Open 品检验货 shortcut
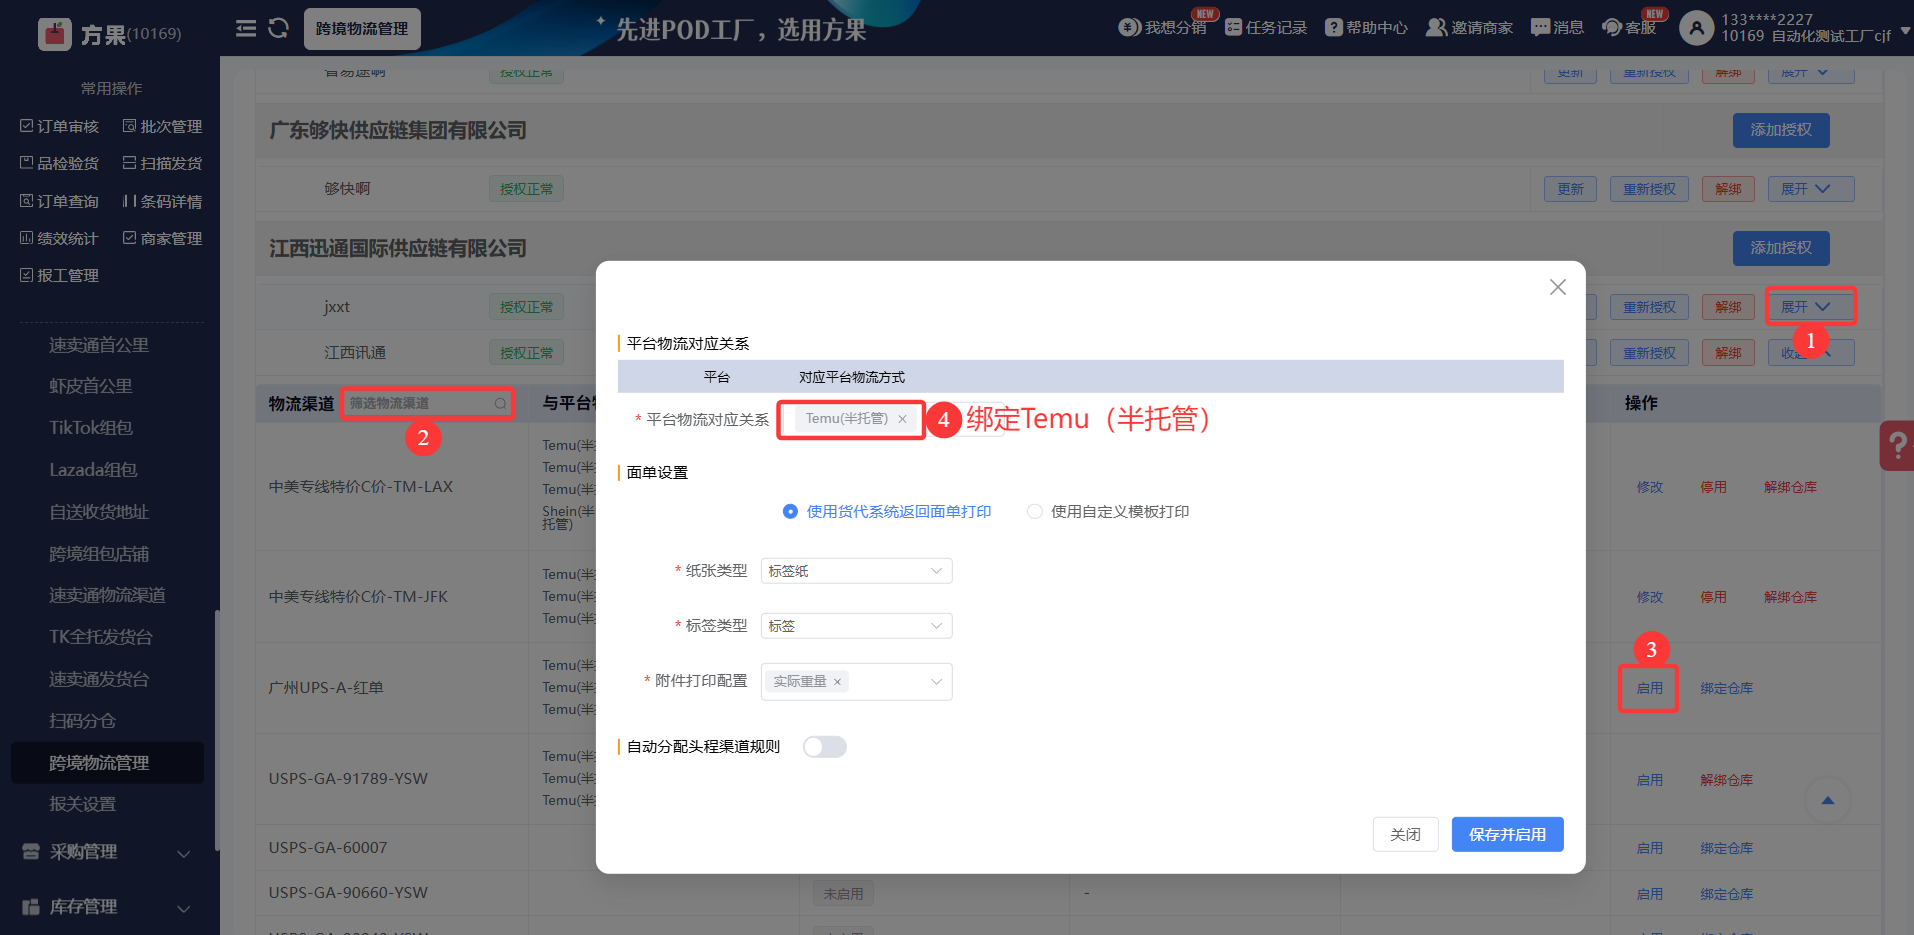The height and width of the screenshot is (935, 1914). [60, 163]
